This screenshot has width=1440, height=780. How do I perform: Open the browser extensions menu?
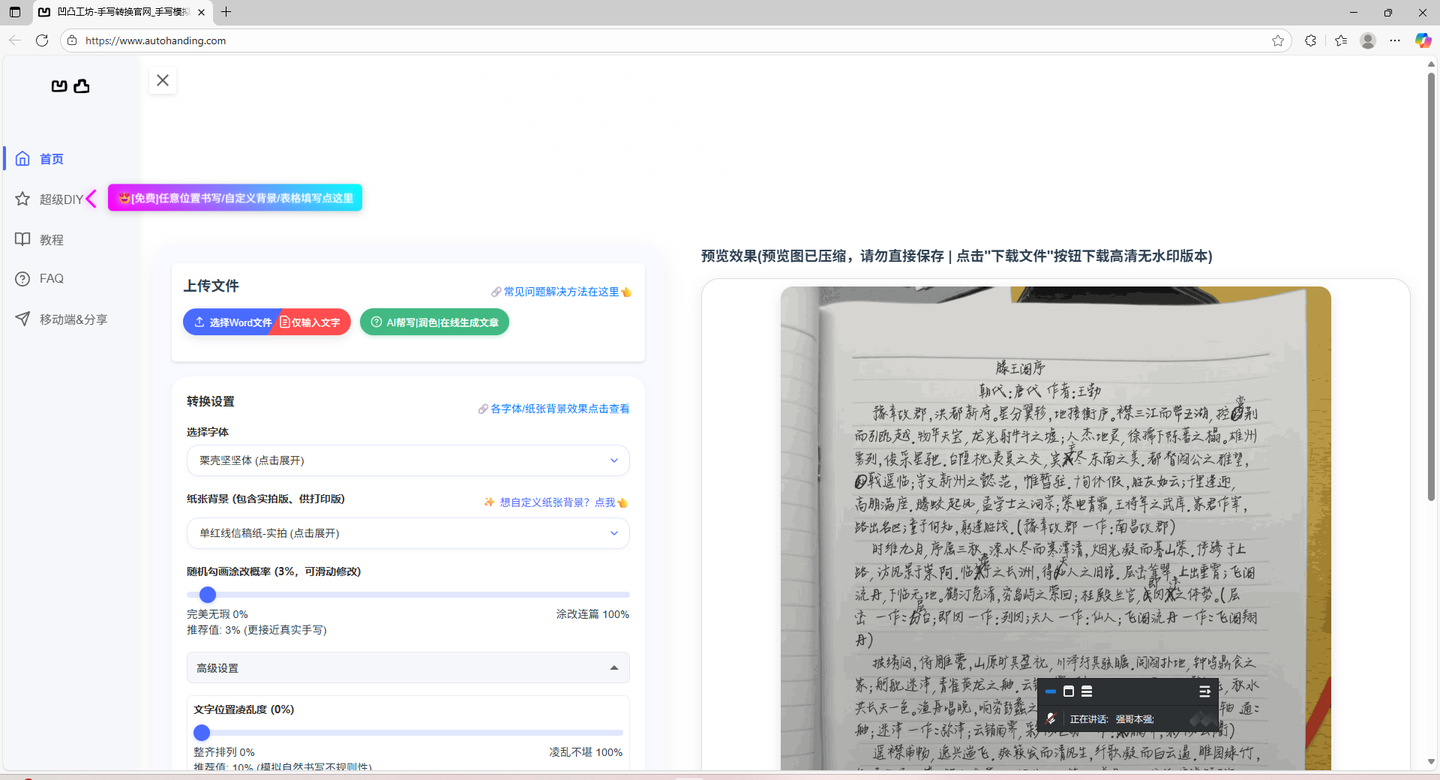click(1311, 41)
